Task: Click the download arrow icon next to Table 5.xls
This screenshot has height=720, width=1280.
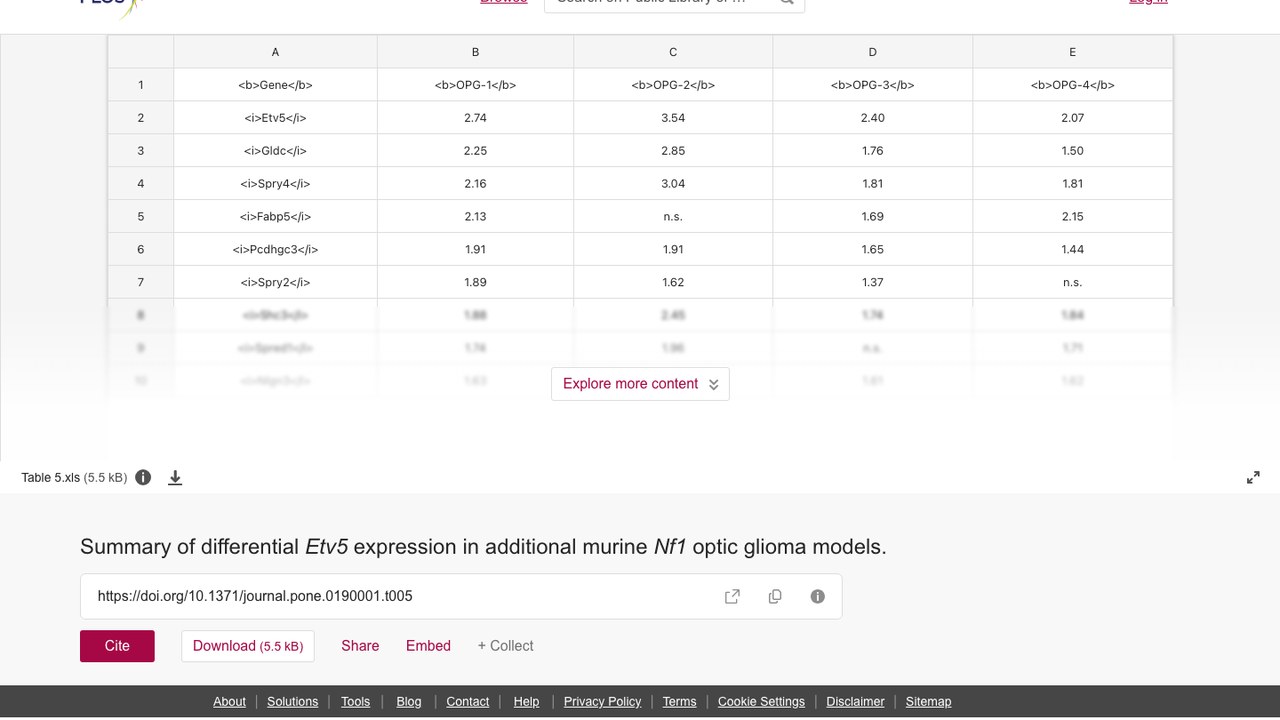Action: pos(175,478)
